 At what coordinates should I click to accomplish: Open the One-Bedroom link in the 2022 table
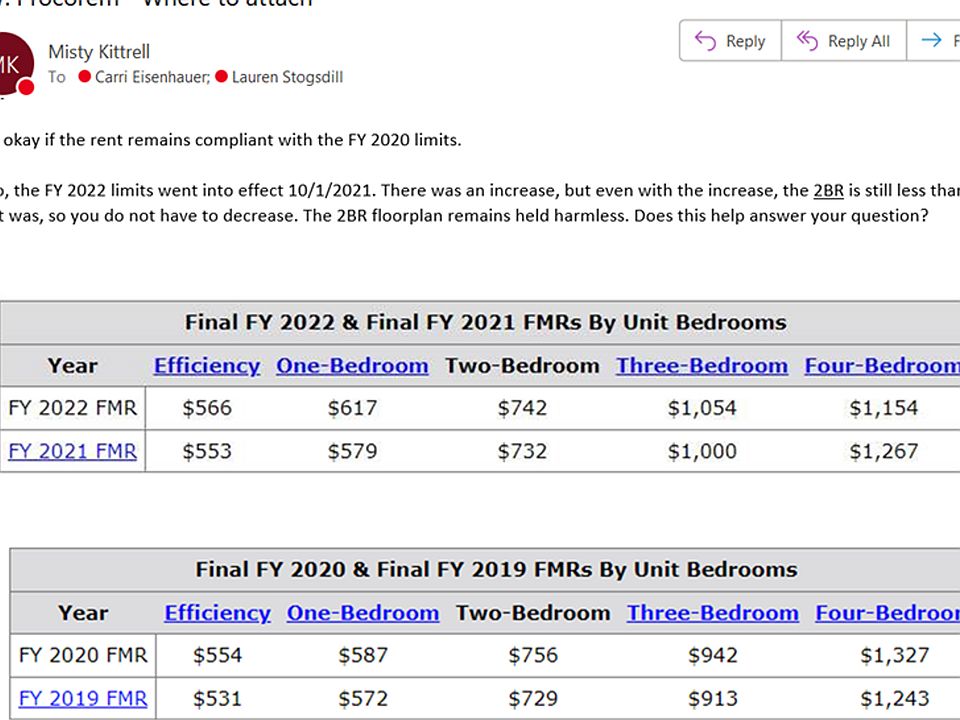pos(352,366)
